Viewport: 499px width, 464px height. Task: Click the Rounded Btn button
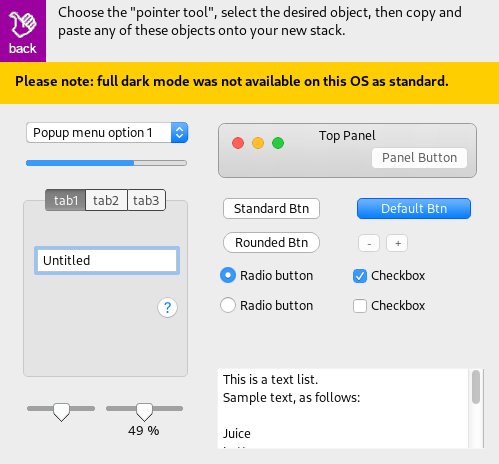[271, 243]
